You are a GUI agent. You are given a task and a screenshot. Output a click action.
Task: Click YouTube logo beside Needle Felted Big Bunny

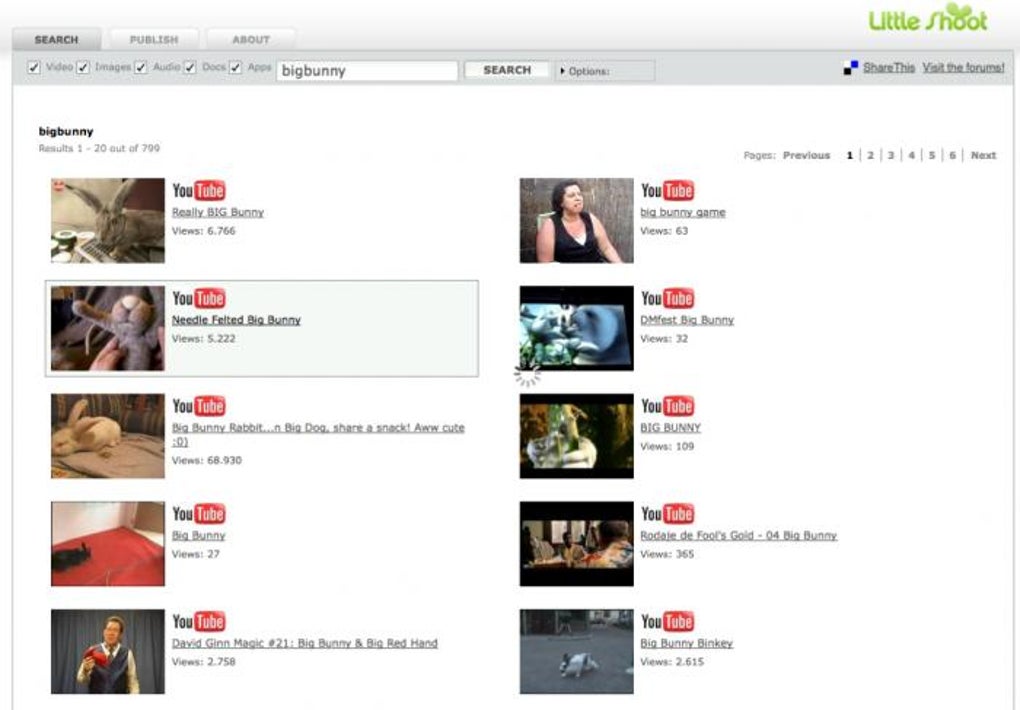(x=199, y=299)
